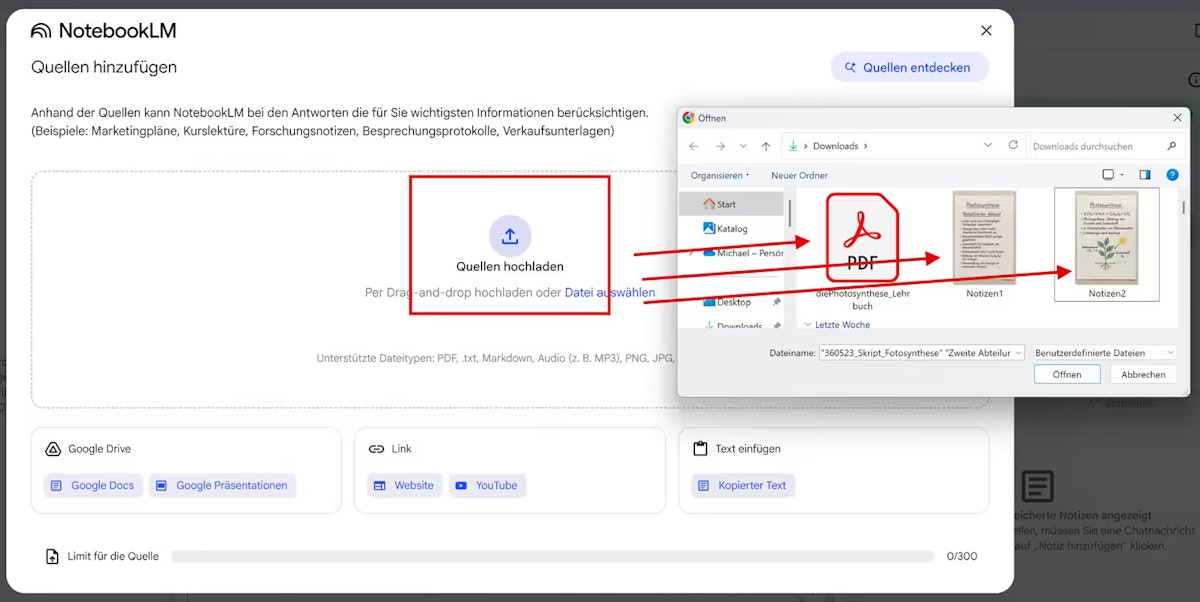Screen dimensions: 1200x602
Task: Open the view options dropdown arrow
Action: click(x=1123, y=175)
